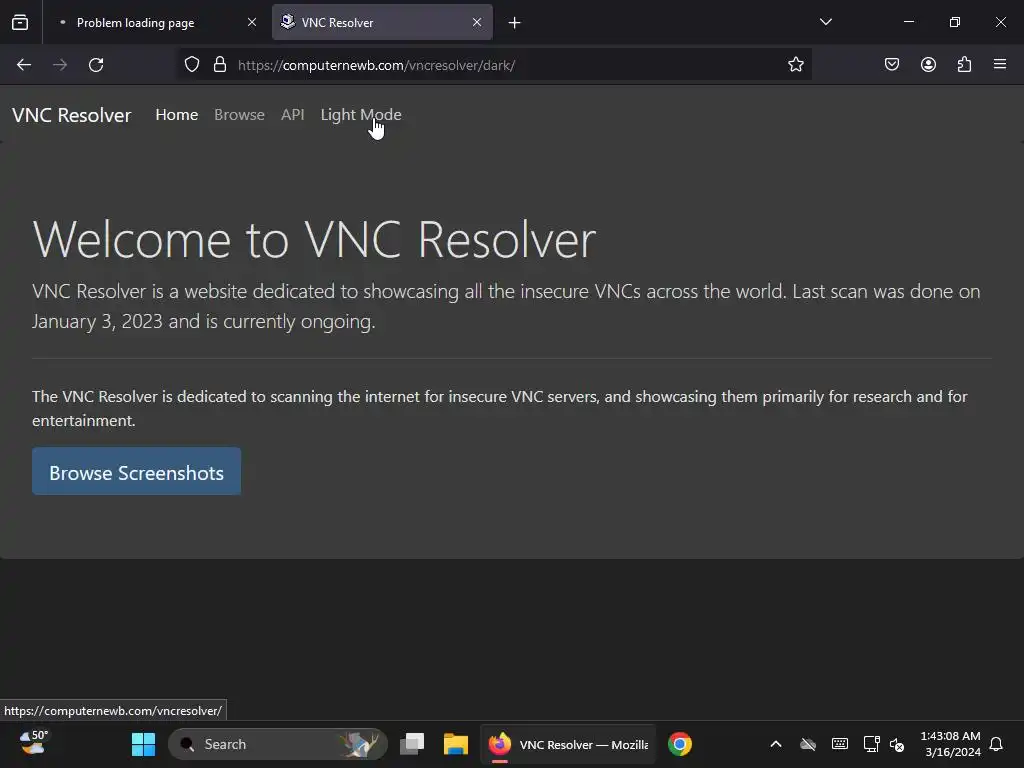
Task: Go to the Home nav link
Action: click(x=176, y=115)
